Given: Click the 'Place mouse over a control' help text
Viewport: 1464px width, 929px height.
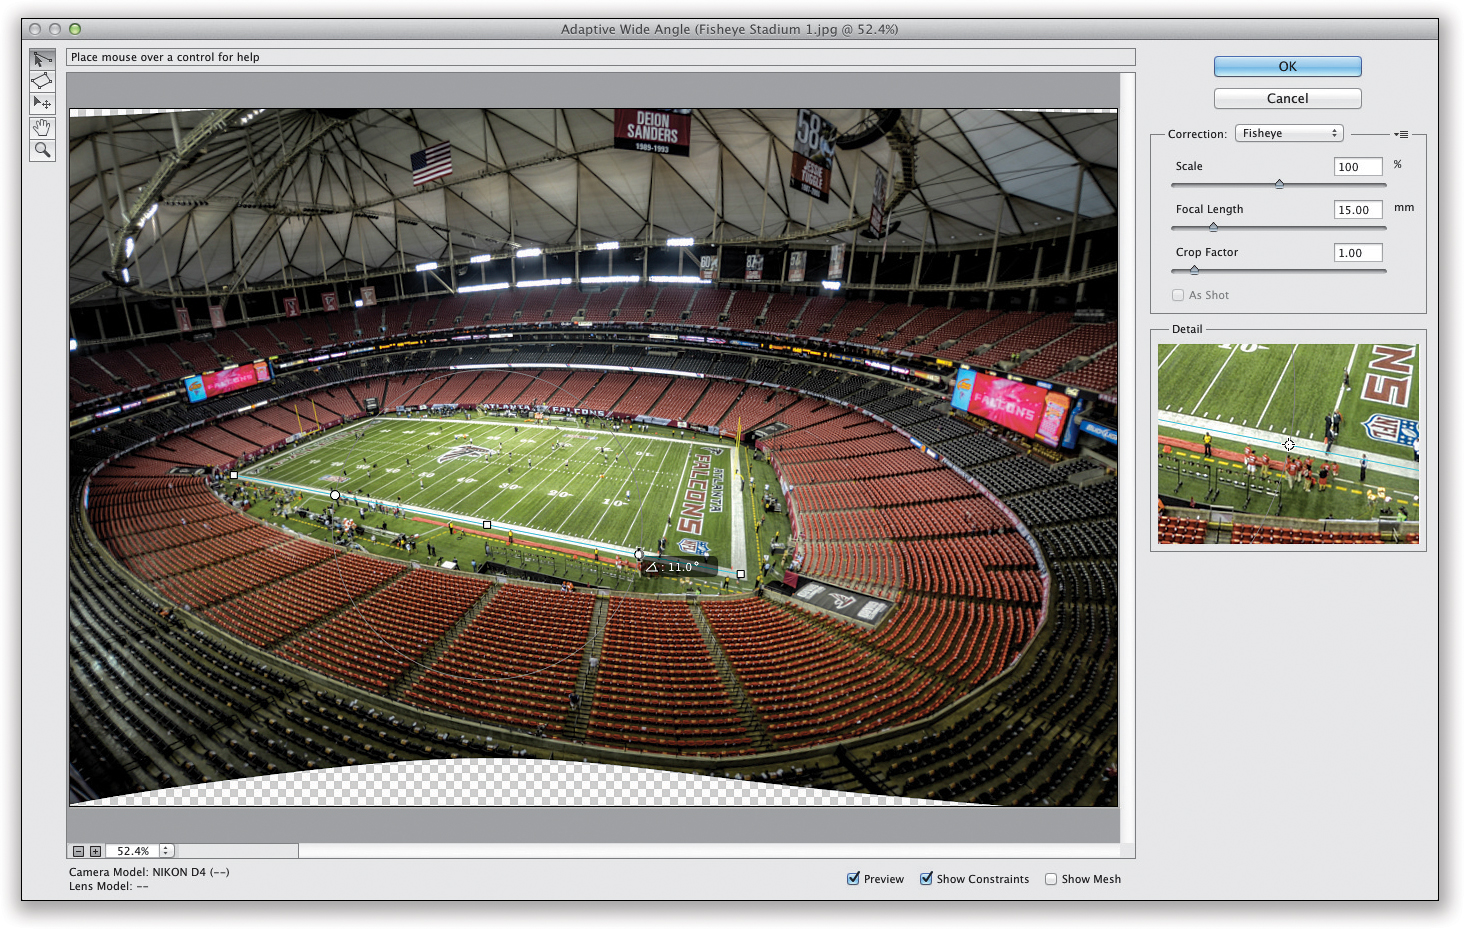Looking at the screenshot, I should (x=165, y=57).
